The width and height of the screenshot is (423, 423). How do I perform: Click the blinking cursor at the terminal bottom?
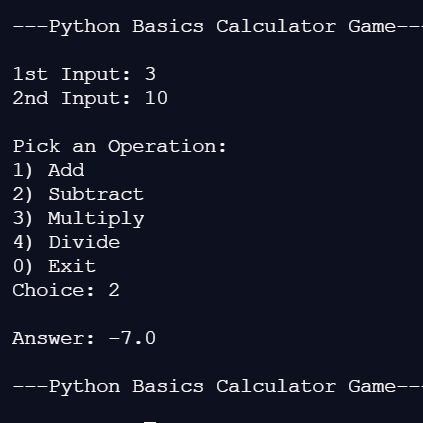pos(150,422)
